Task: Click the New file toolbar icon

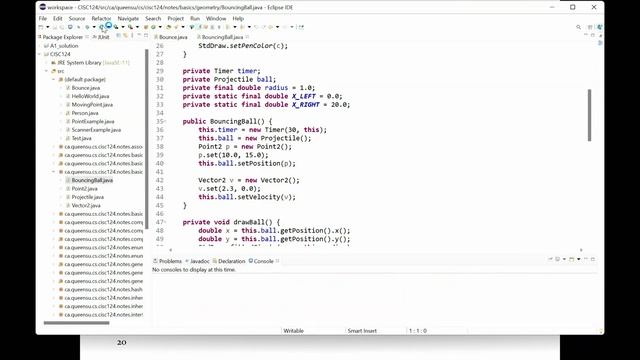Action: [x=40, y=27]
